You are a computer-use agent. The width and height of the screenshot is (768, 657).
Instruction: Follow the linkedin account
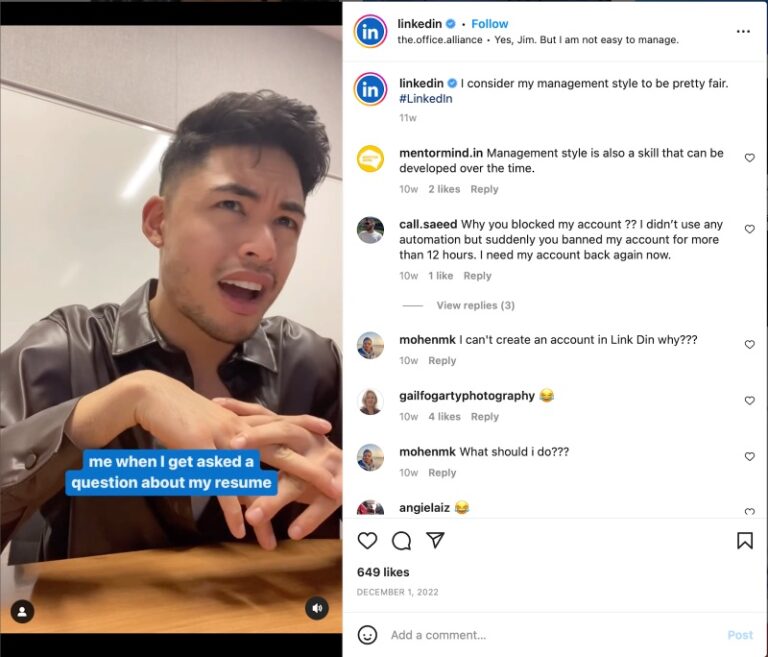(x=489, y=24)
